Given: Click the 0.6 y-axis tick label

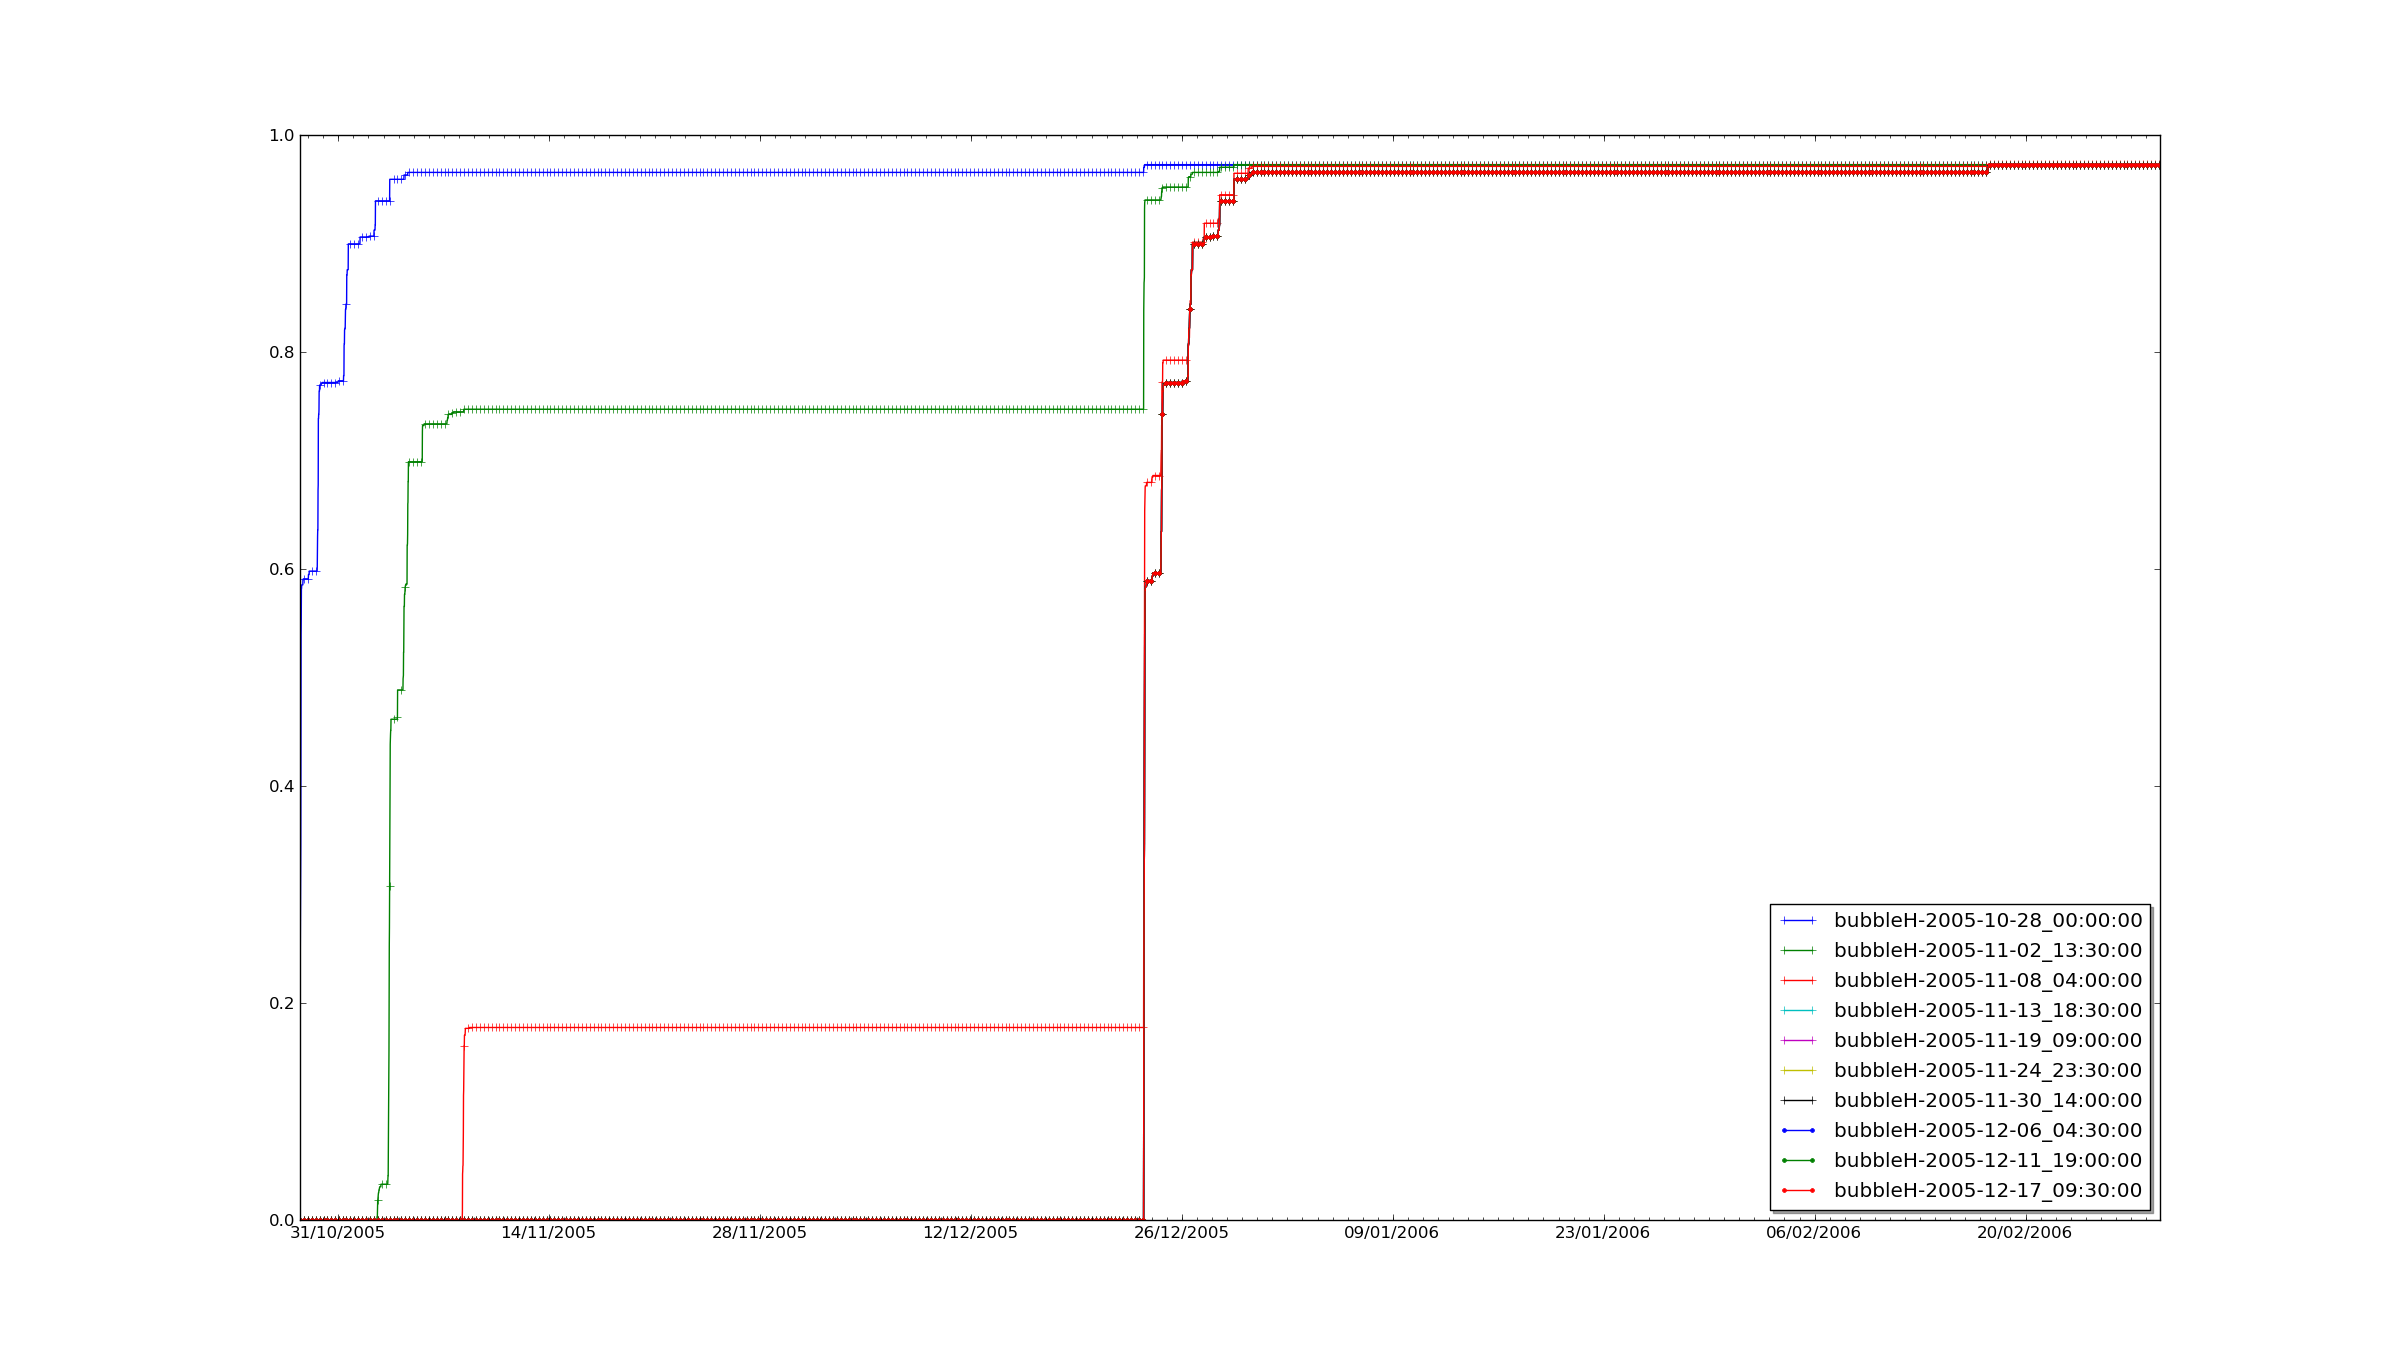Looking at the screenshot, I should 281,569.
